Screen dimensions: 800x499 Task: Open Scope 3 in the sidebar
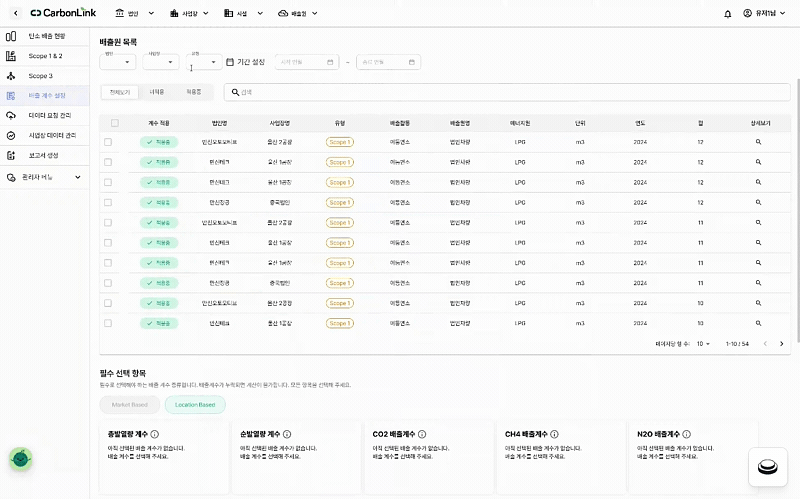tap(40, 76)
